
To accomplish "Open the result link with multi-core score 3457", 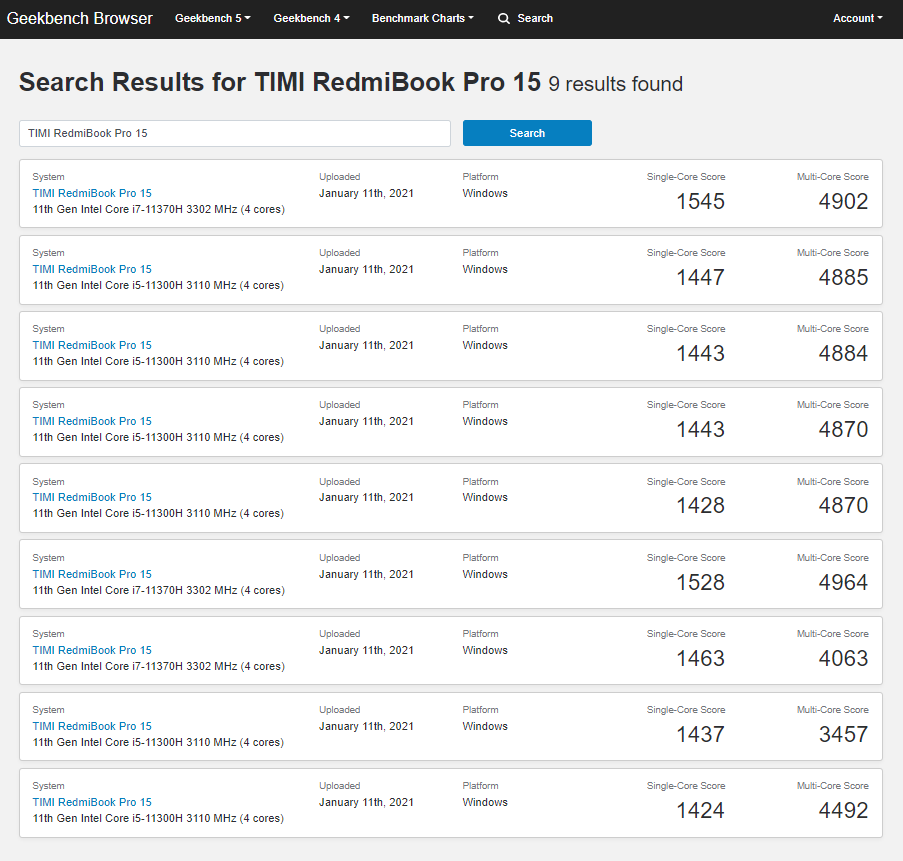I will [x=92, y=726].
